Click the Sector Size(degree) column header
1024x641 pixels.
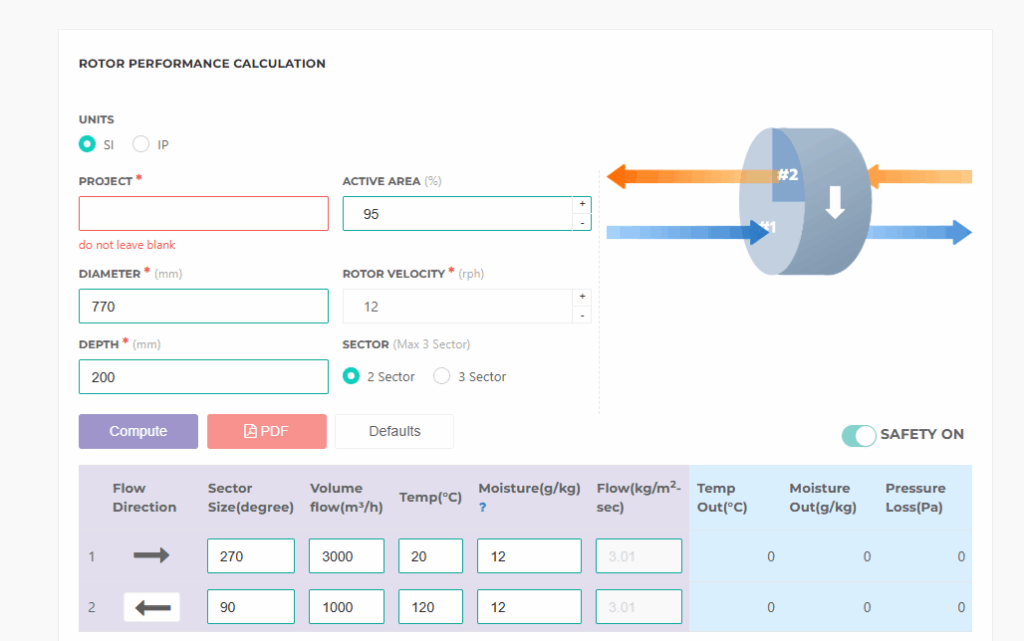click(x=251, y=497)
